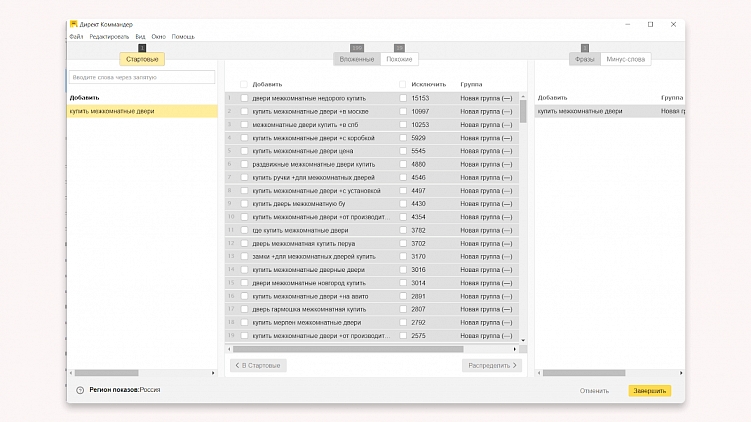Check add box for 'купить дверь межкомнатную бу'
This screenshot has width=751, height=422.
pos(244,204)
